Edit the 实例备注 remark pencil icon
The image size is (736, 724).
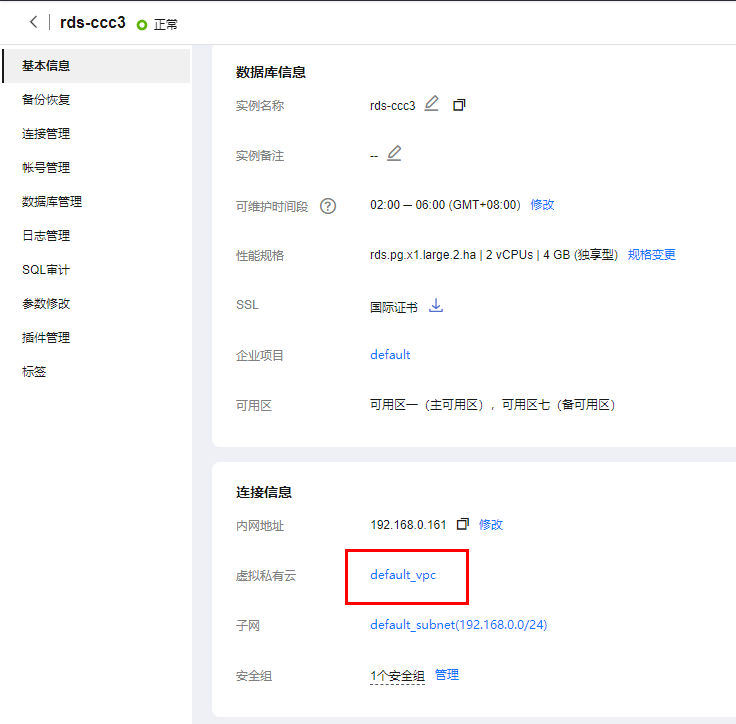point(394,154)
